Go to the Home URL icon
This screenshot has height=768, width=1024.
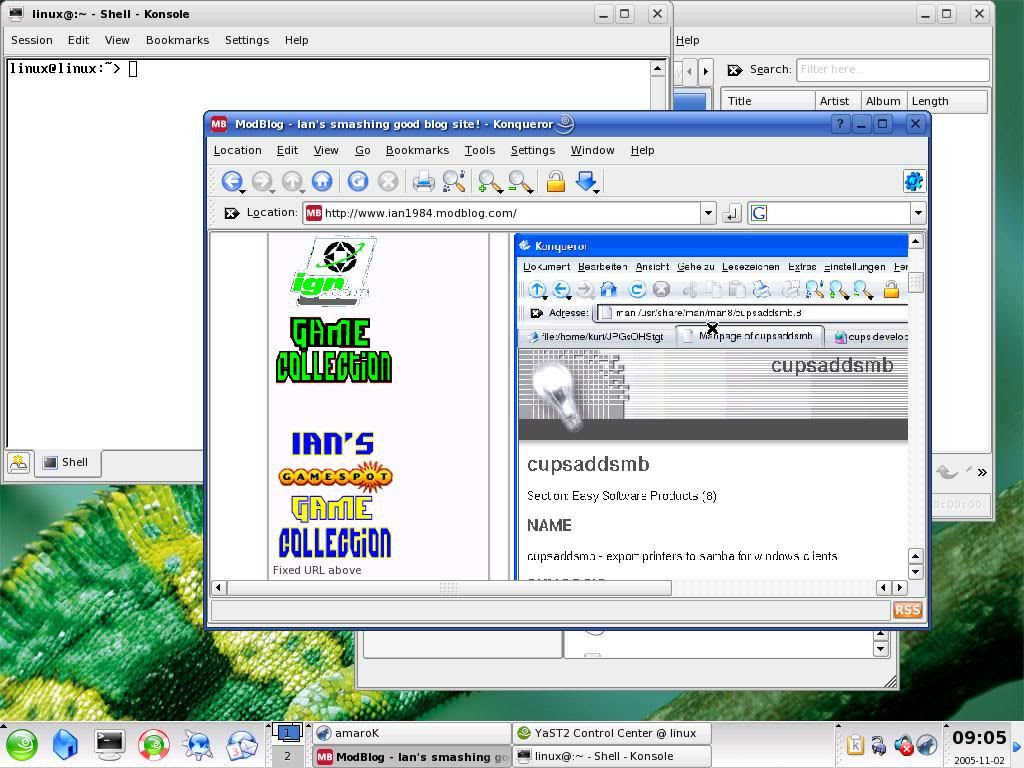click(x=322, y=181)
